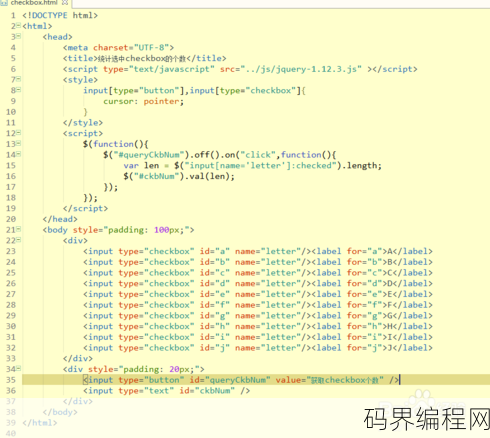The height and width of the screenshot is (438, 490).
Task: Click the closing </div> tag on line 33
Action: pyautogui.click(x=78, y=358)
